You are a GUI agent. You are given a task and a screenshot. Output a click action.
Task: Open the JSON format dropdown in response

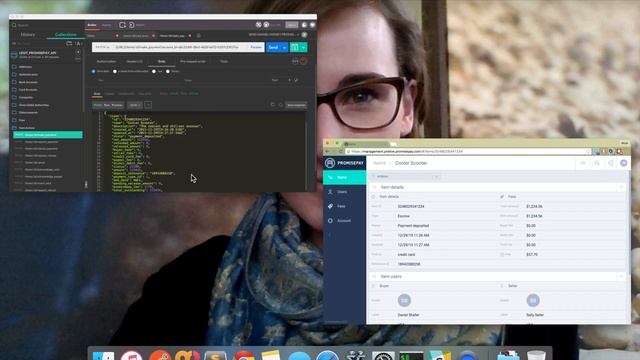pos(134,105)
